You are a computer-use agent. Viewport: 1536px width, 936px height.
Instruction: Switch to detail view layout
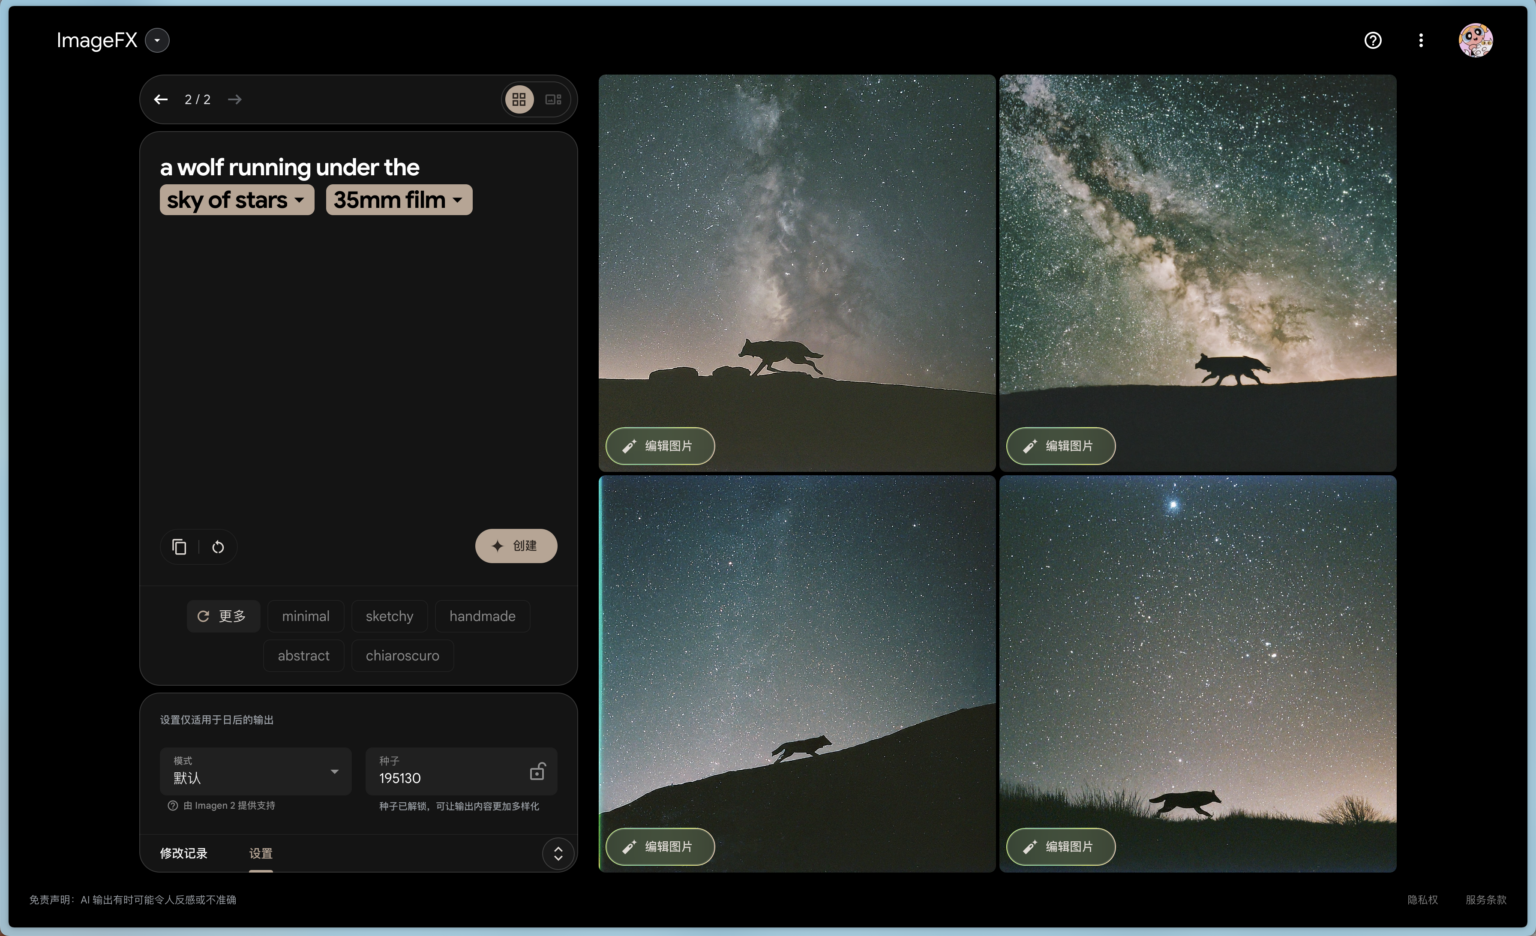[x=553, y=99]
